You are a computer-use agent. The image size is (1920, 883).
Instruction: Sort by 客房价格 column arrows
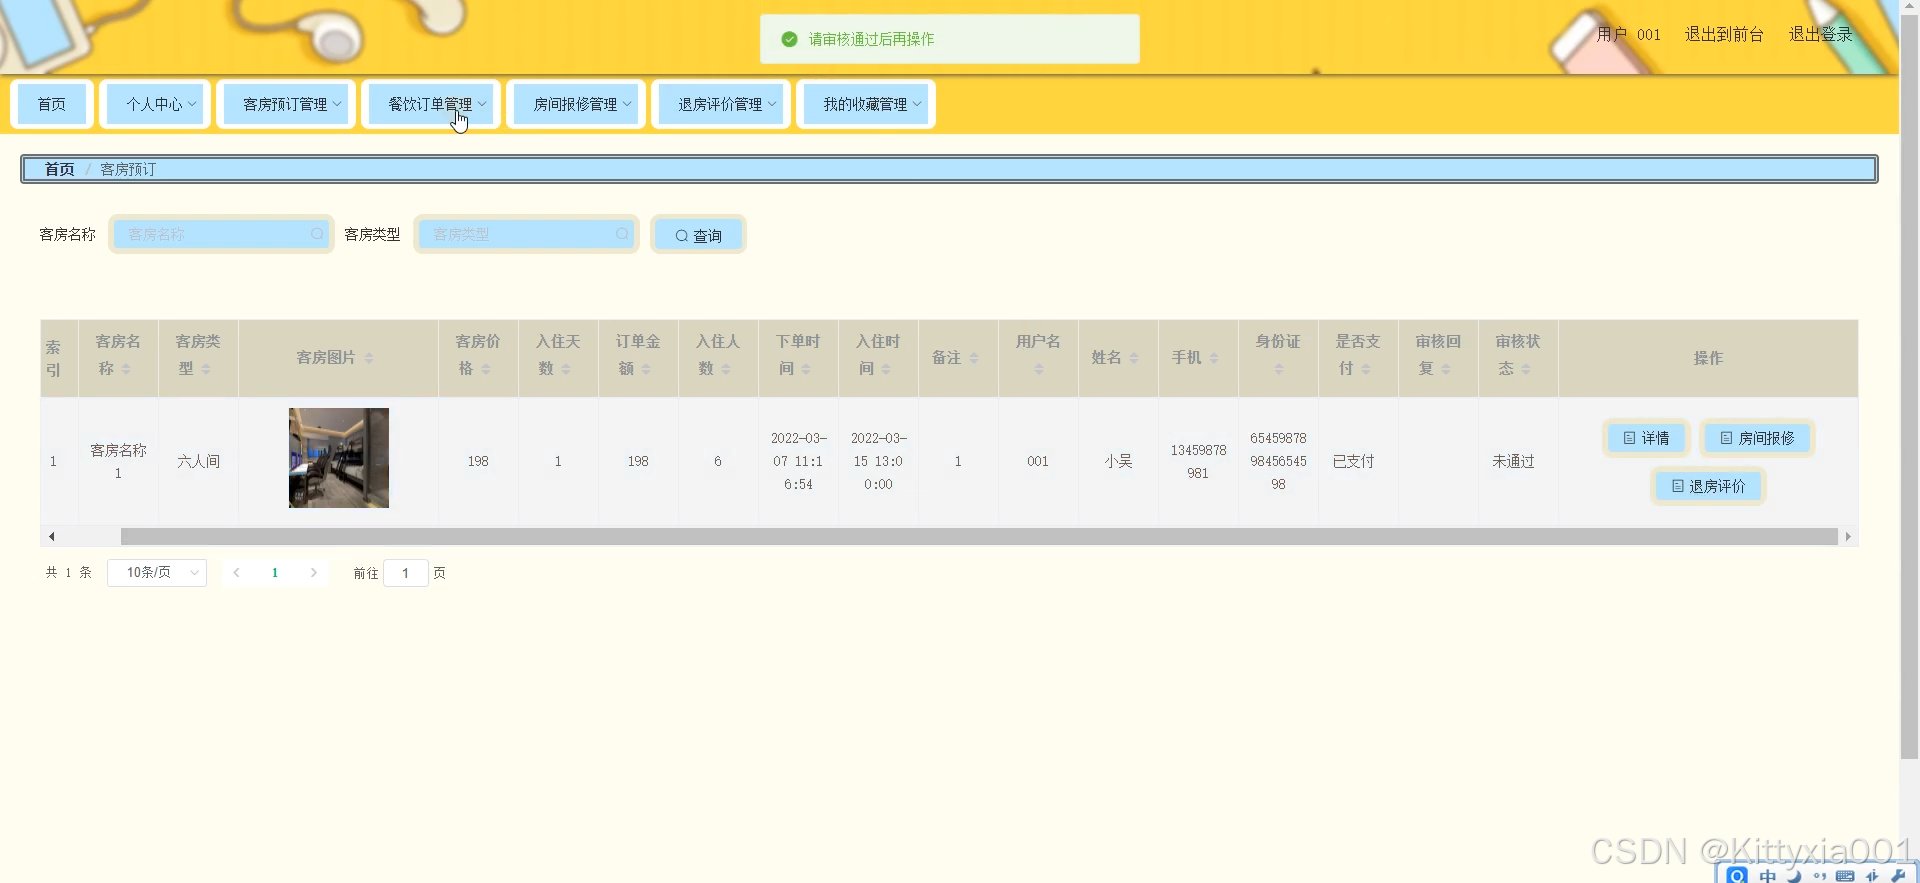tap(486, 369)
